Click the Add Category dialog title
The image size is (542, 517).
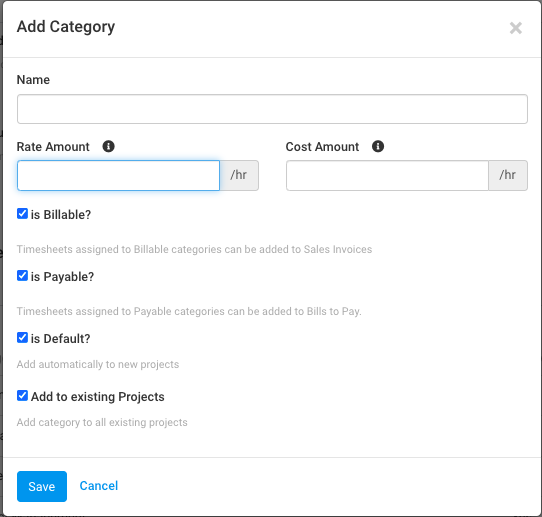(x=66, y=27)
